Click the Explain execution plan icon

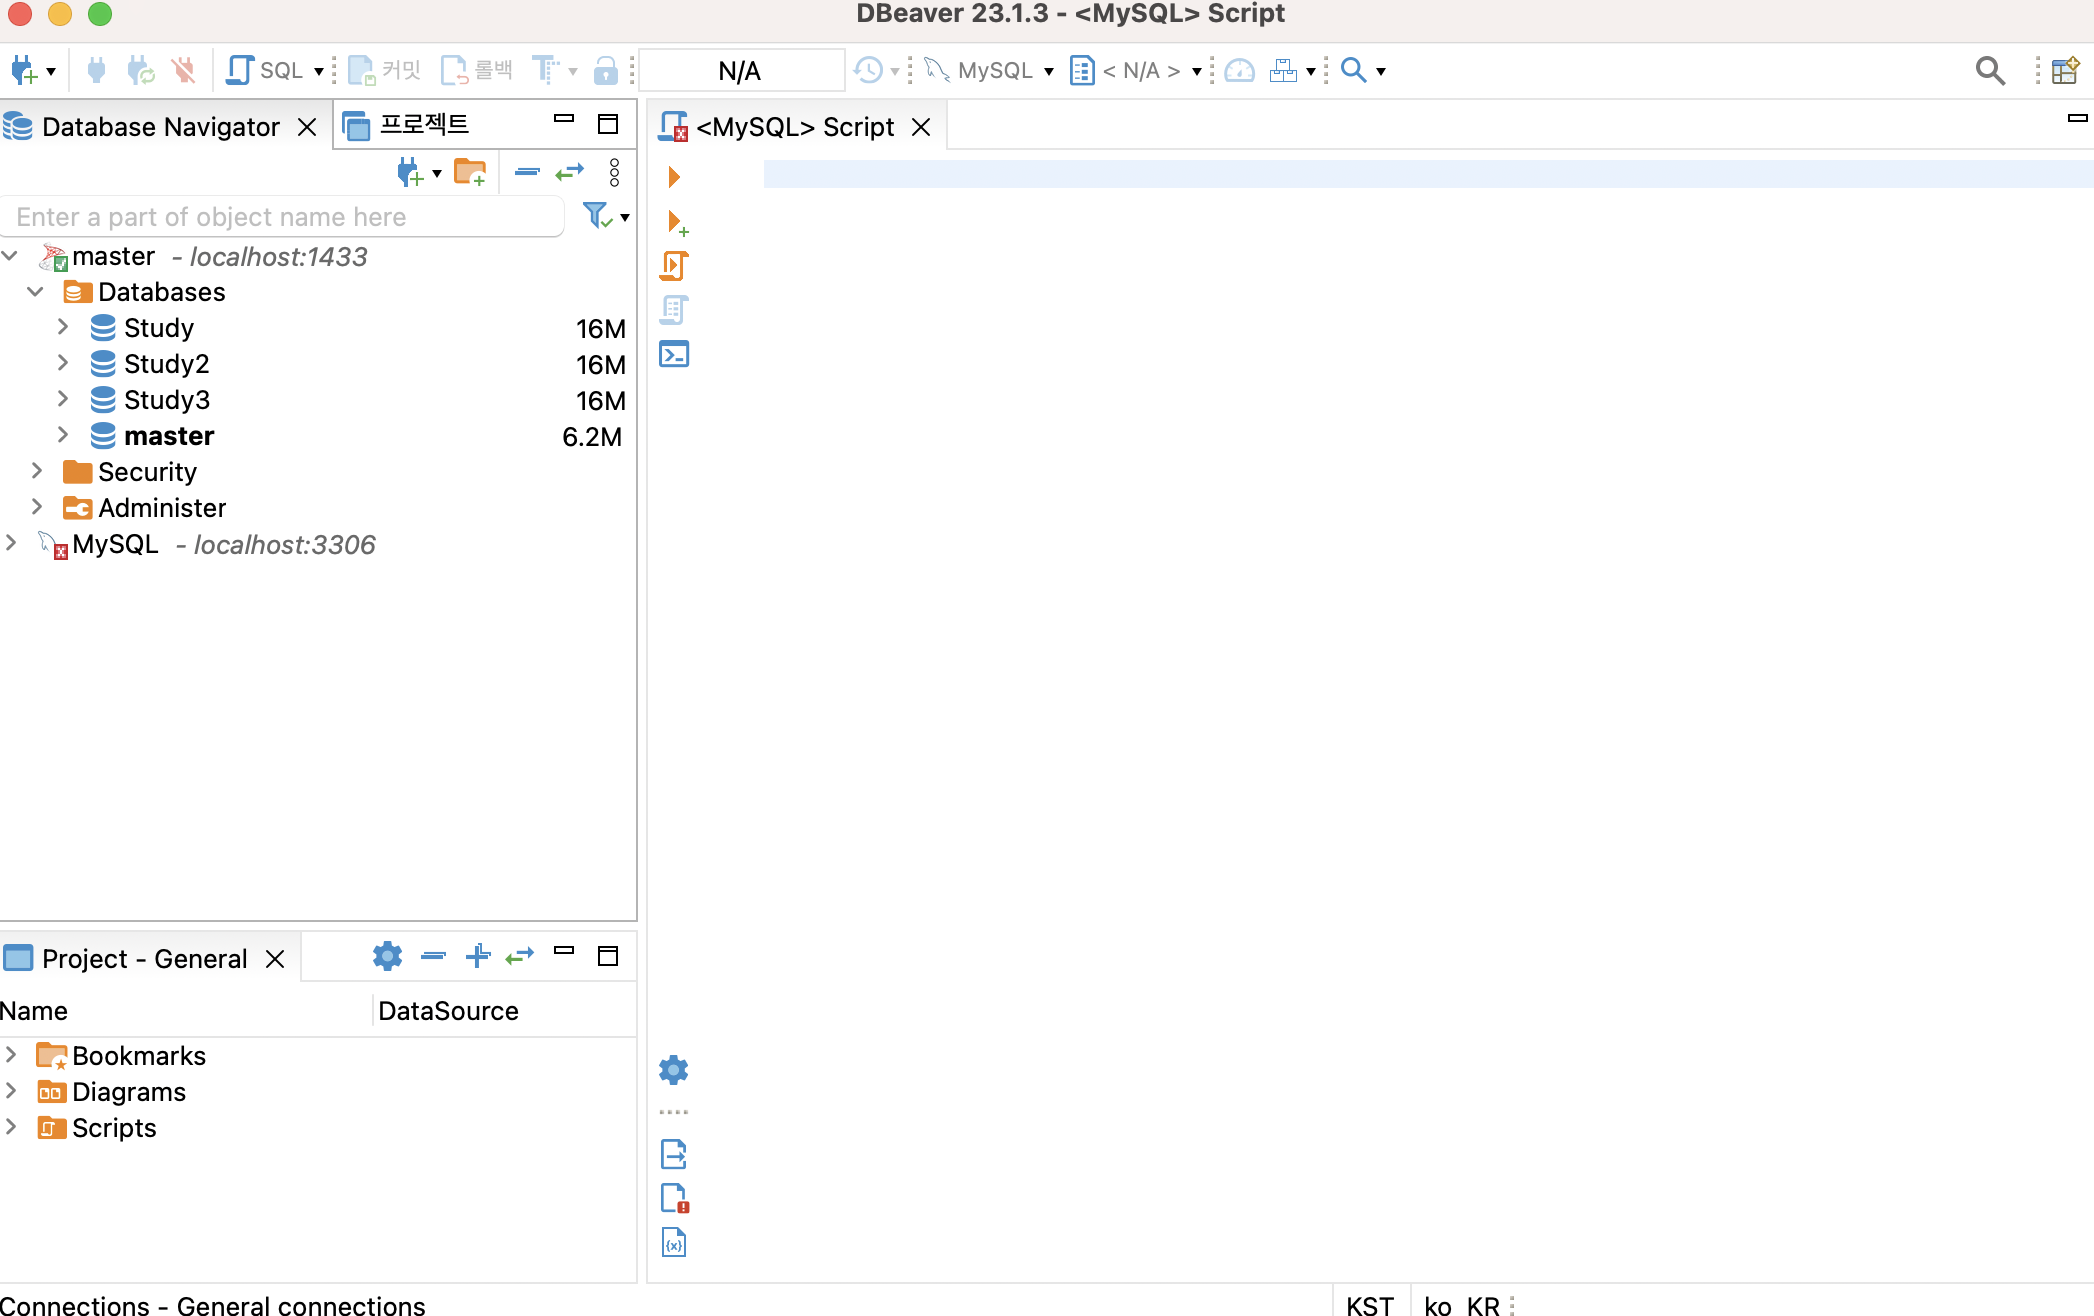pos(674,310)
